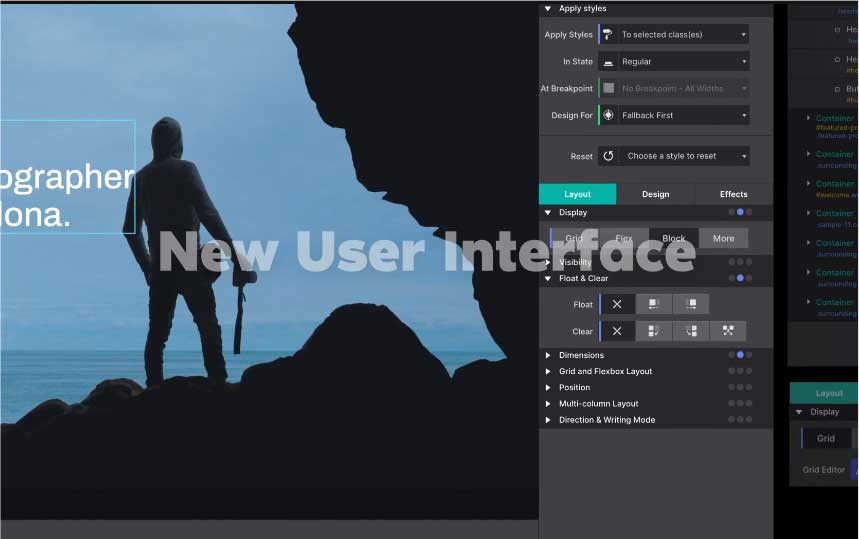Collapse Display in the dimmed background panel
Screen dimensions: 859x539
click(799, 412)
